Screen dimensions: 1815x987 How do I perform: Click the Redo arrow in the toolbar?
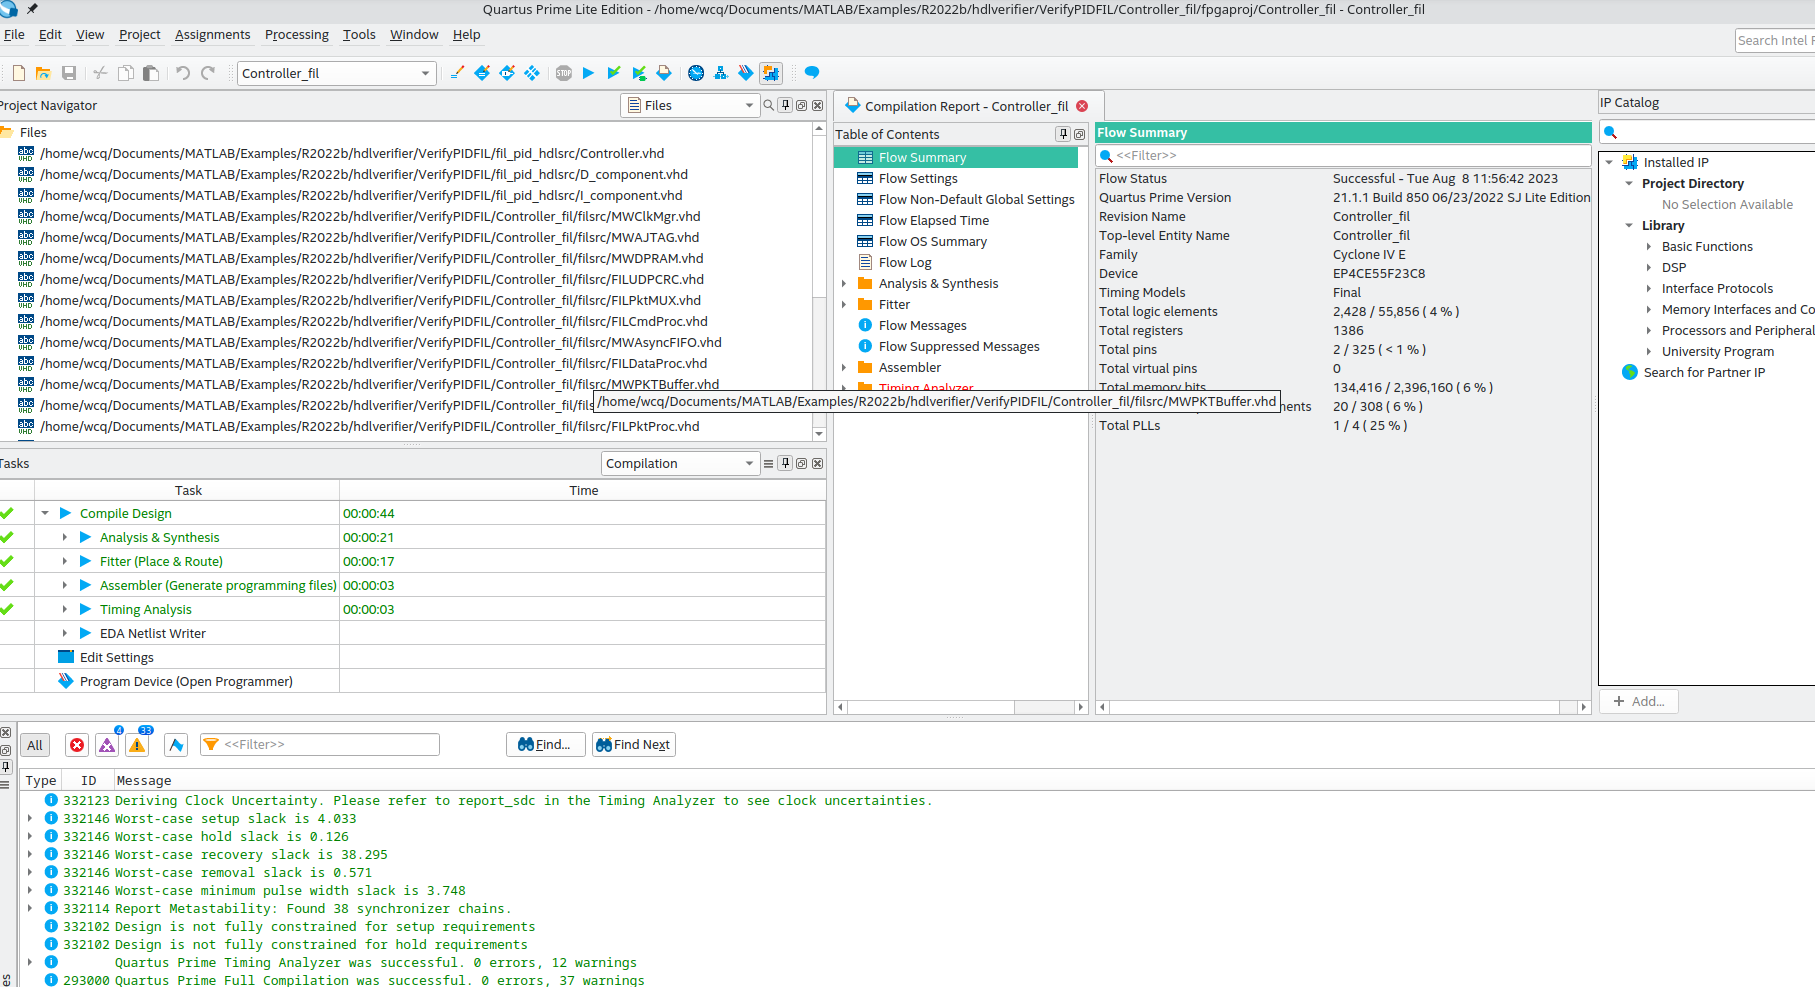click(x=208, y=73)
